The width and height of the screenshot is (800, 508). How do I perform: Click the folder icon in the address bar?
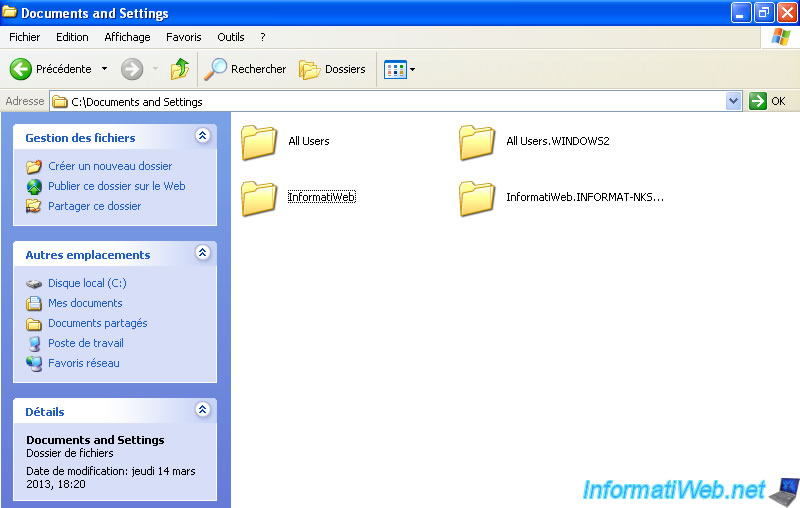[x=60, y=101]
